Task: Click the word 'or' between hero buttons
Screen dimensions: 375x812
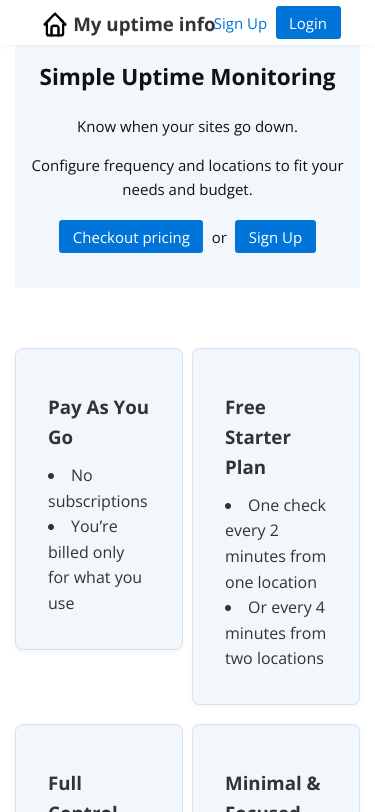Action: [x=219, y=237]
